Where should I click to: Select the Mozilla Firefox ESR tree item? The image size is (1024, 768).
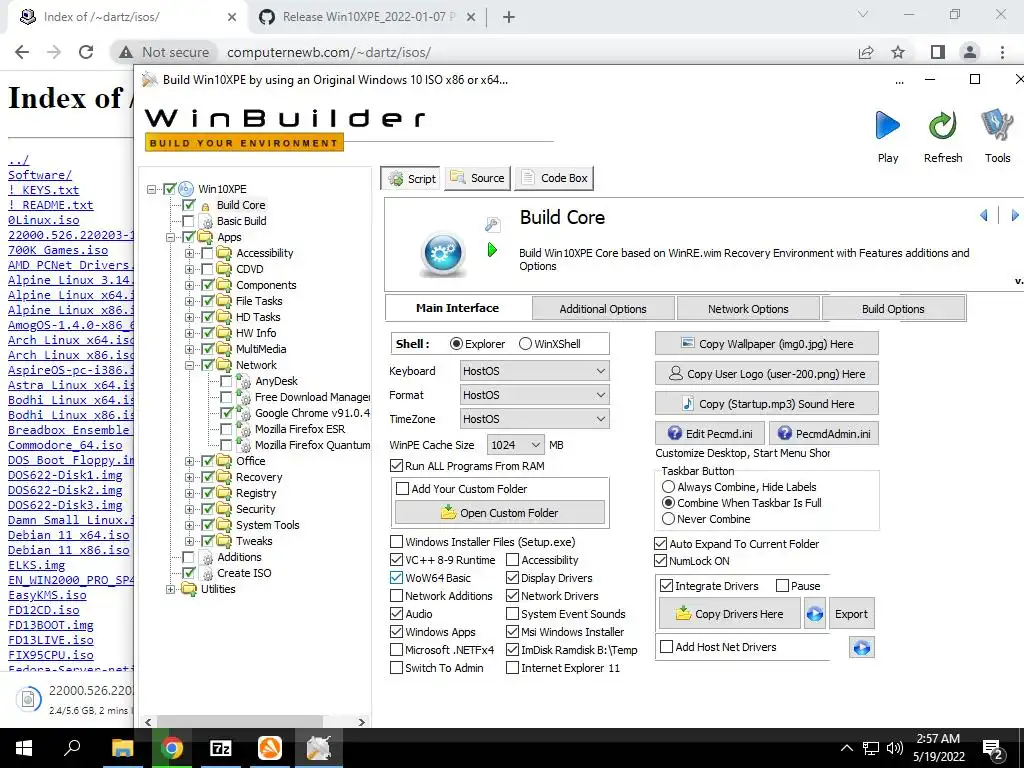pyautogui.click(x=300, y=429)
